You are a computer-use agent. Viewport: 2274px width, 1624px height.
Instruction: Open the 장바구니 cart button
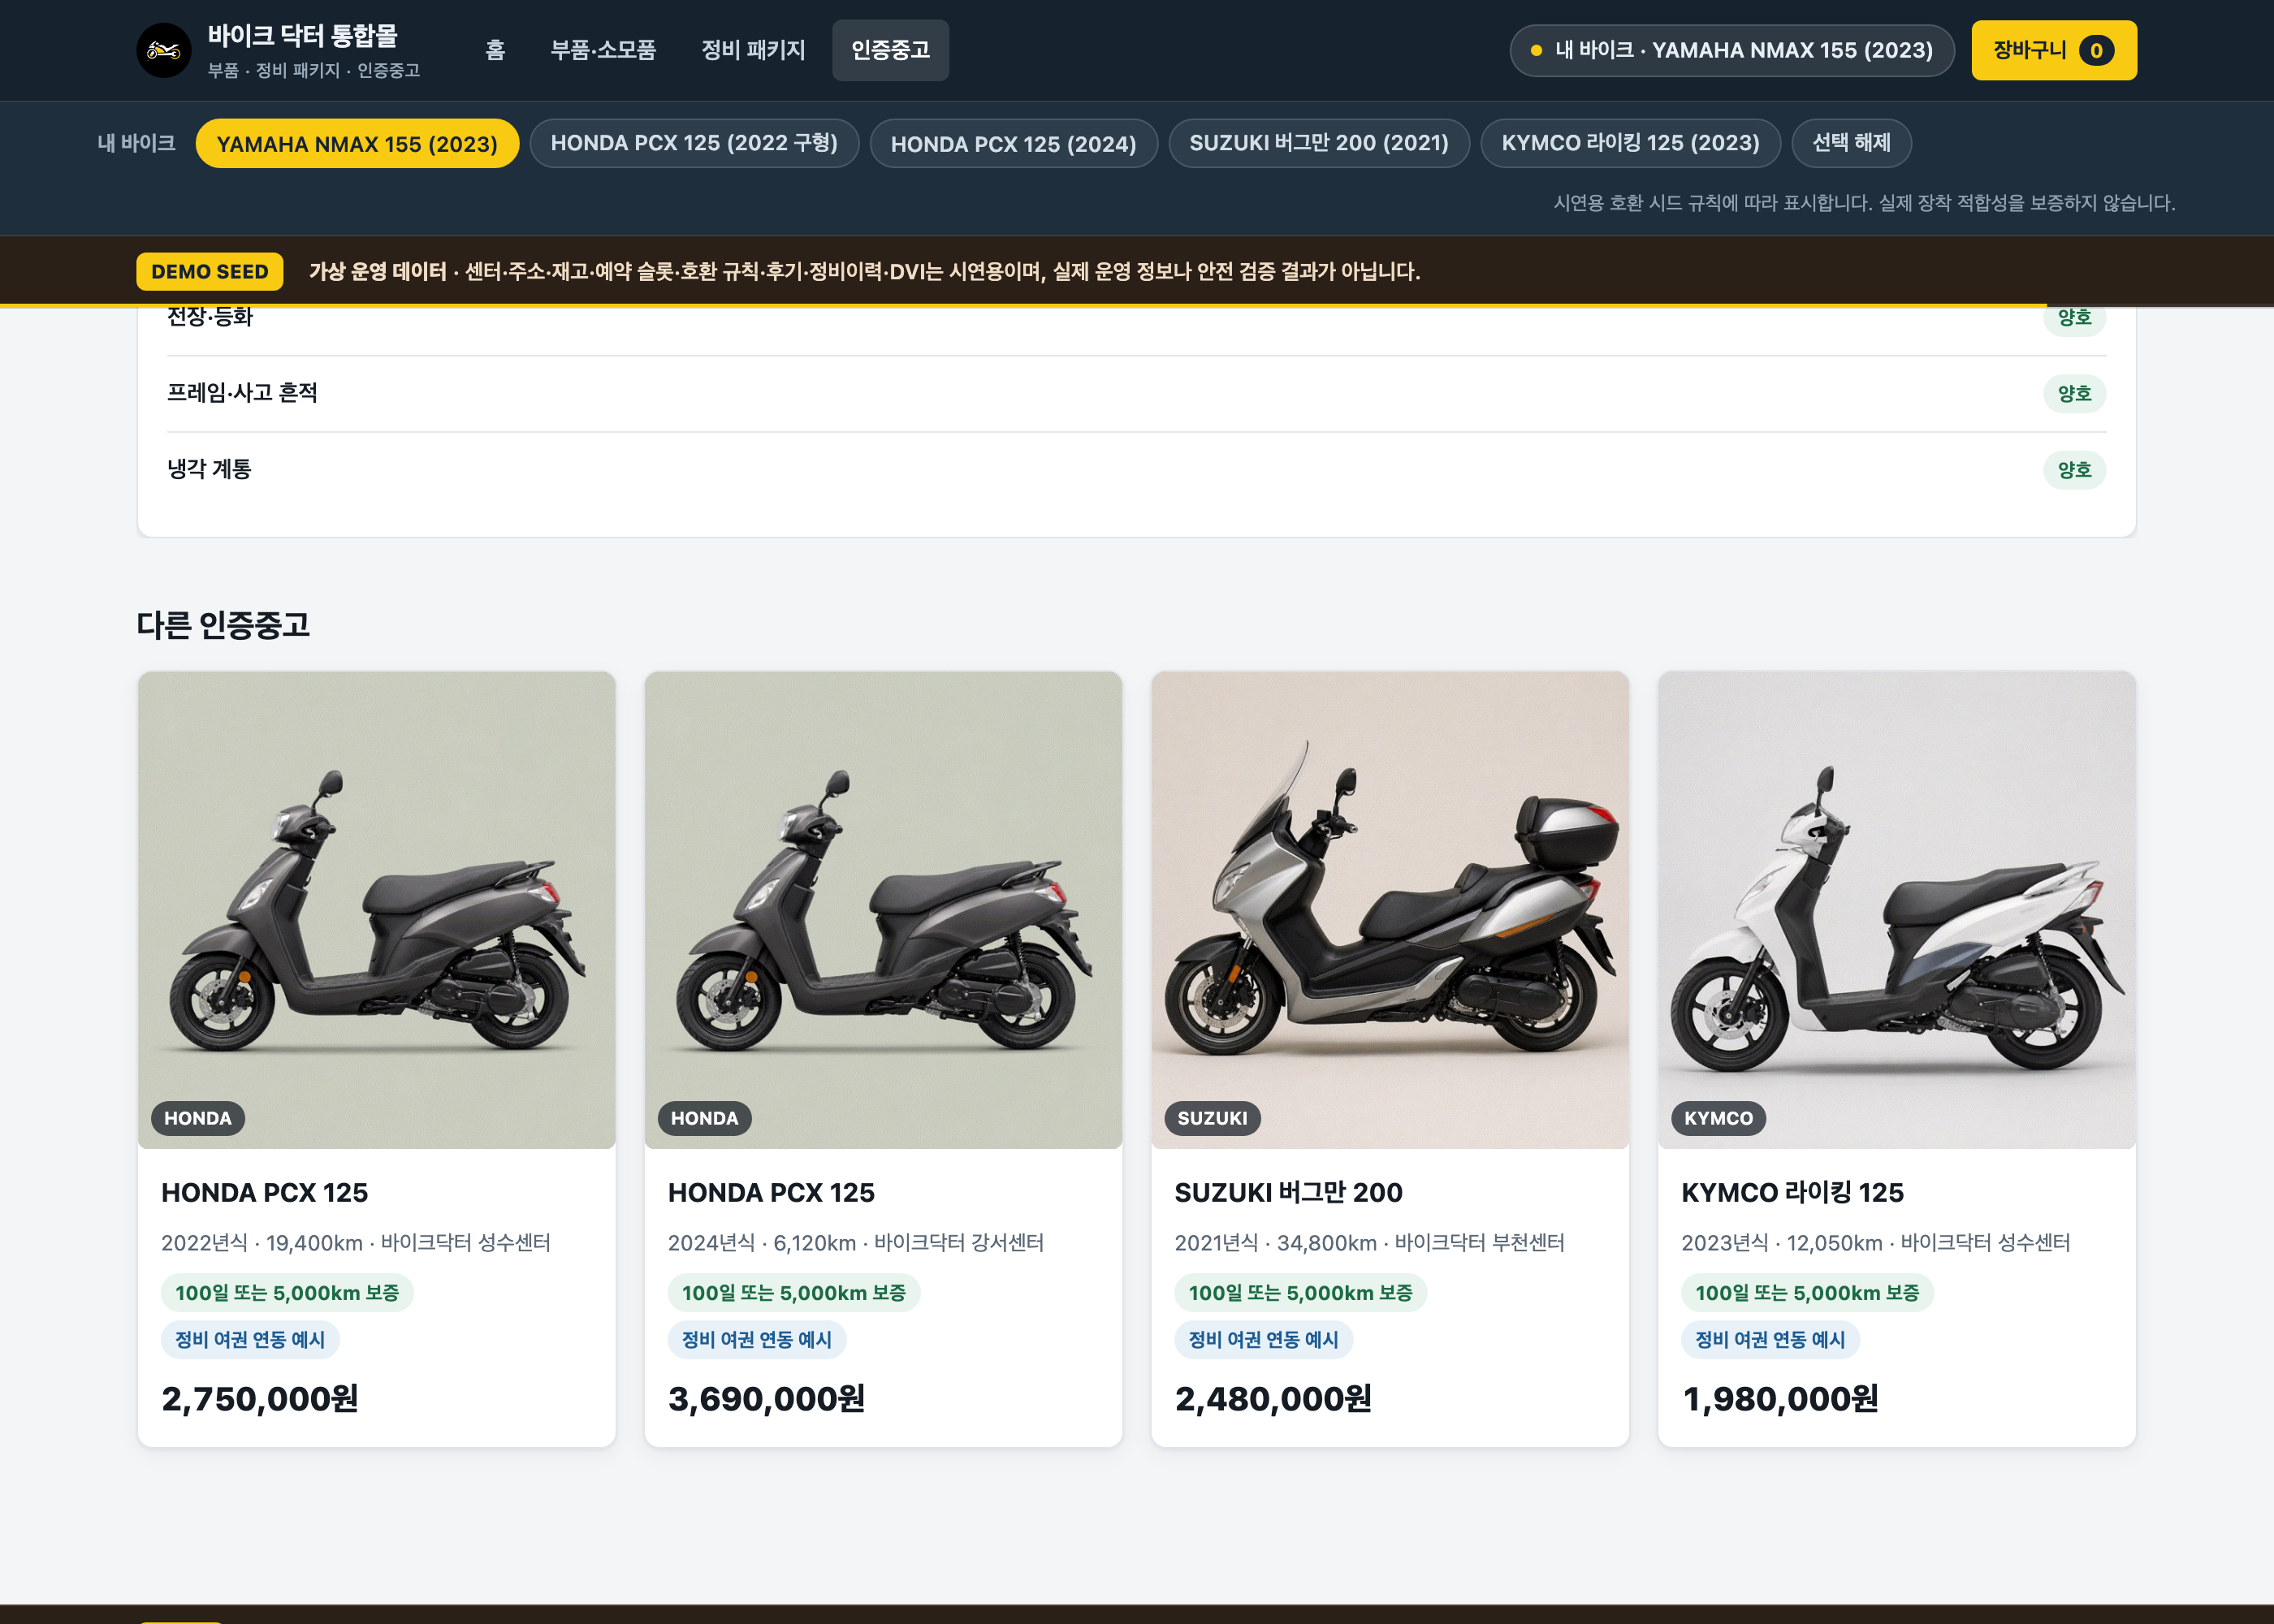2053,50
